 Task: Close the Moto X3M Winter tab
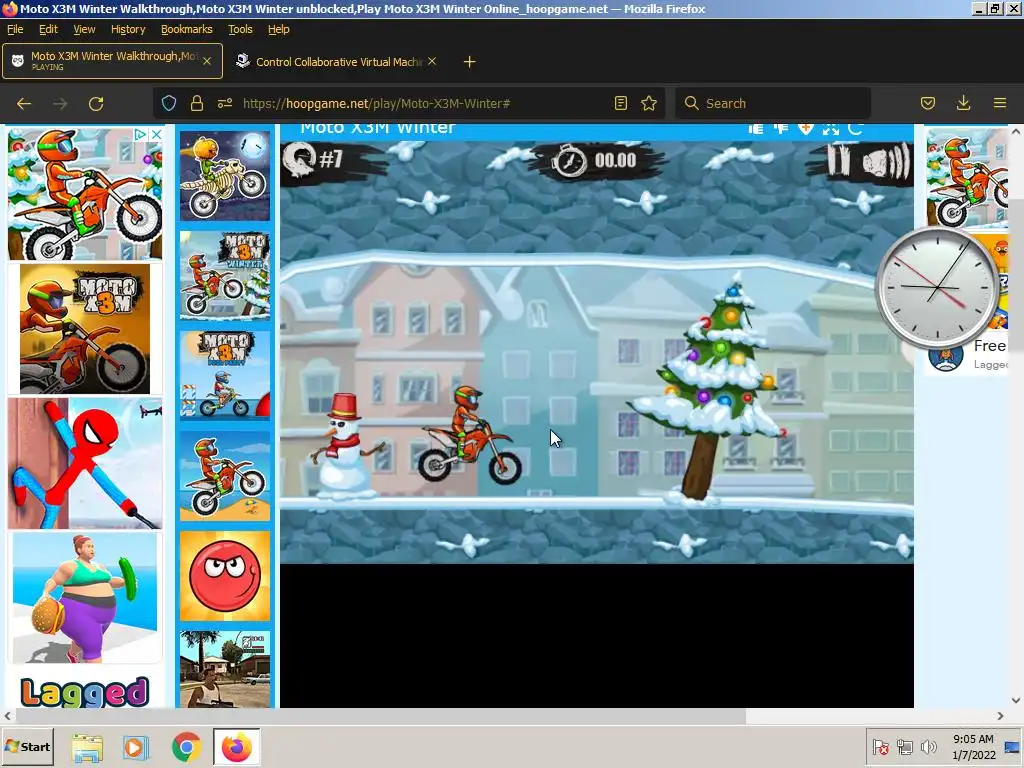207,61
